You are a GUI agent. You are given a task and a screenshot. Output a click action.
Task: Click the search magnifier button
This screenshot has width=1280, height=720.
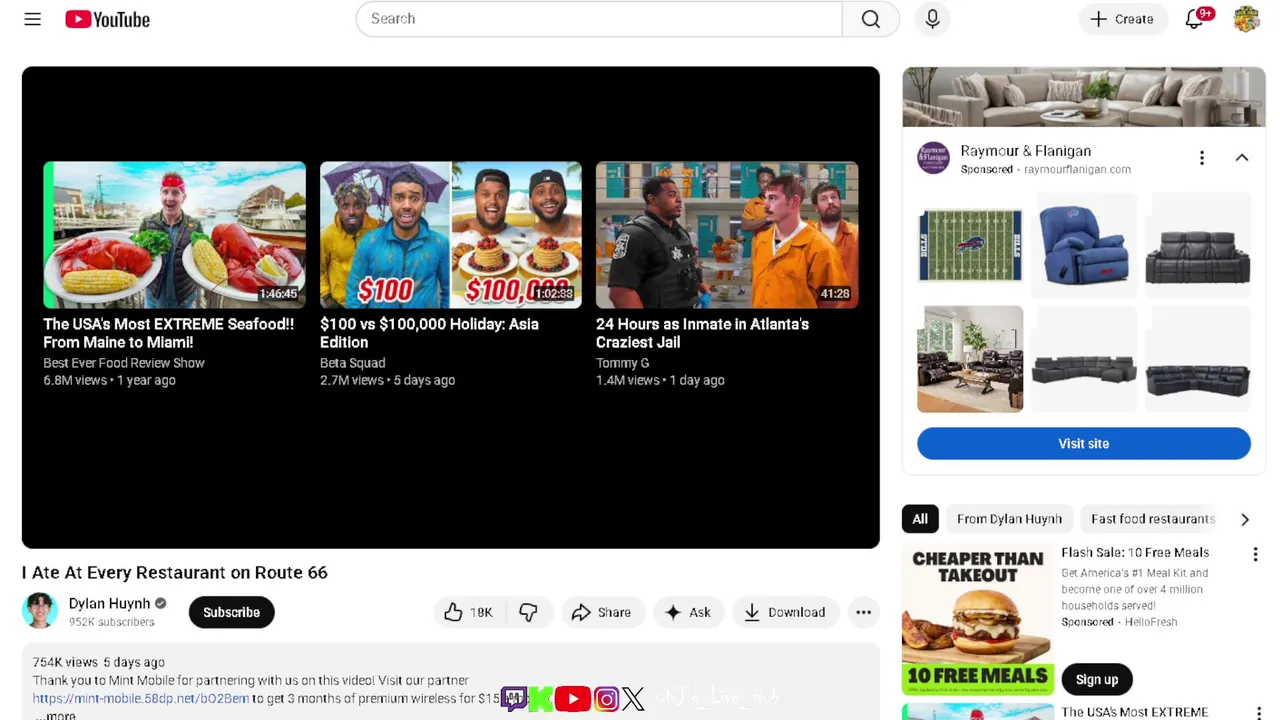[871, 19]
